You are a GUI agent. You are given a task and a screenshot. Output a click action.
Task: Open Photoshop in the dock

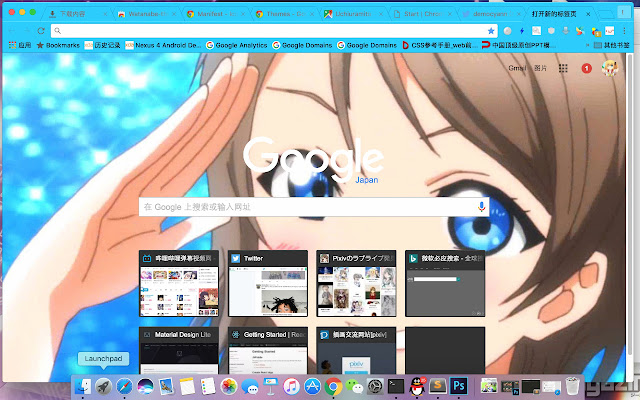coord(458,386)
